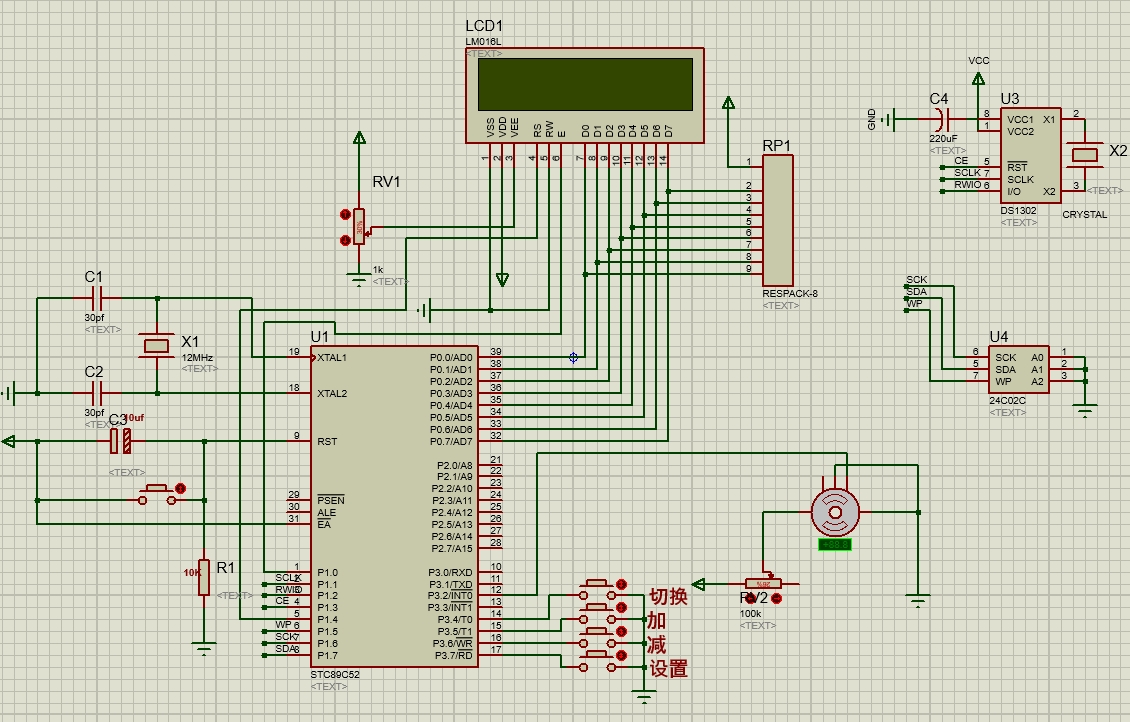
Task: Click the 10K value beside R1
Action: (x=191, y=573)
